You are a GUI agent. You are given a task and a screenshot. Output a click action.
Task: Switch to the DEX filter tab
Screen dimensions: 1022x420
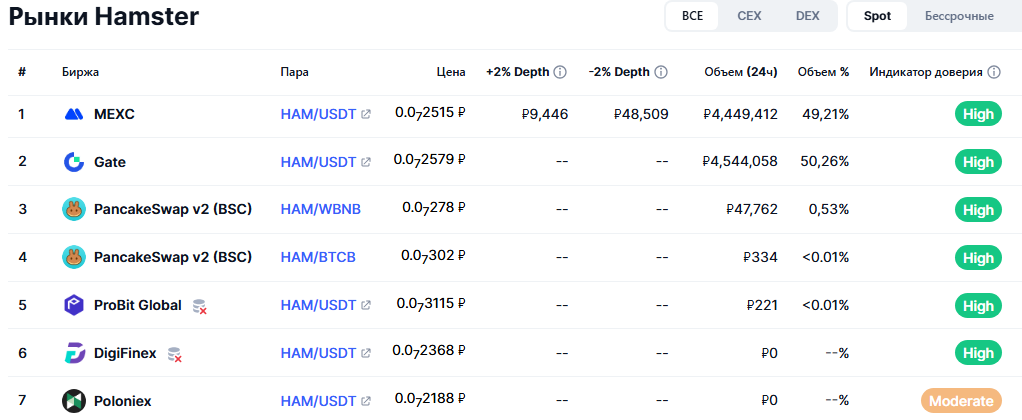tap(808, 16)
